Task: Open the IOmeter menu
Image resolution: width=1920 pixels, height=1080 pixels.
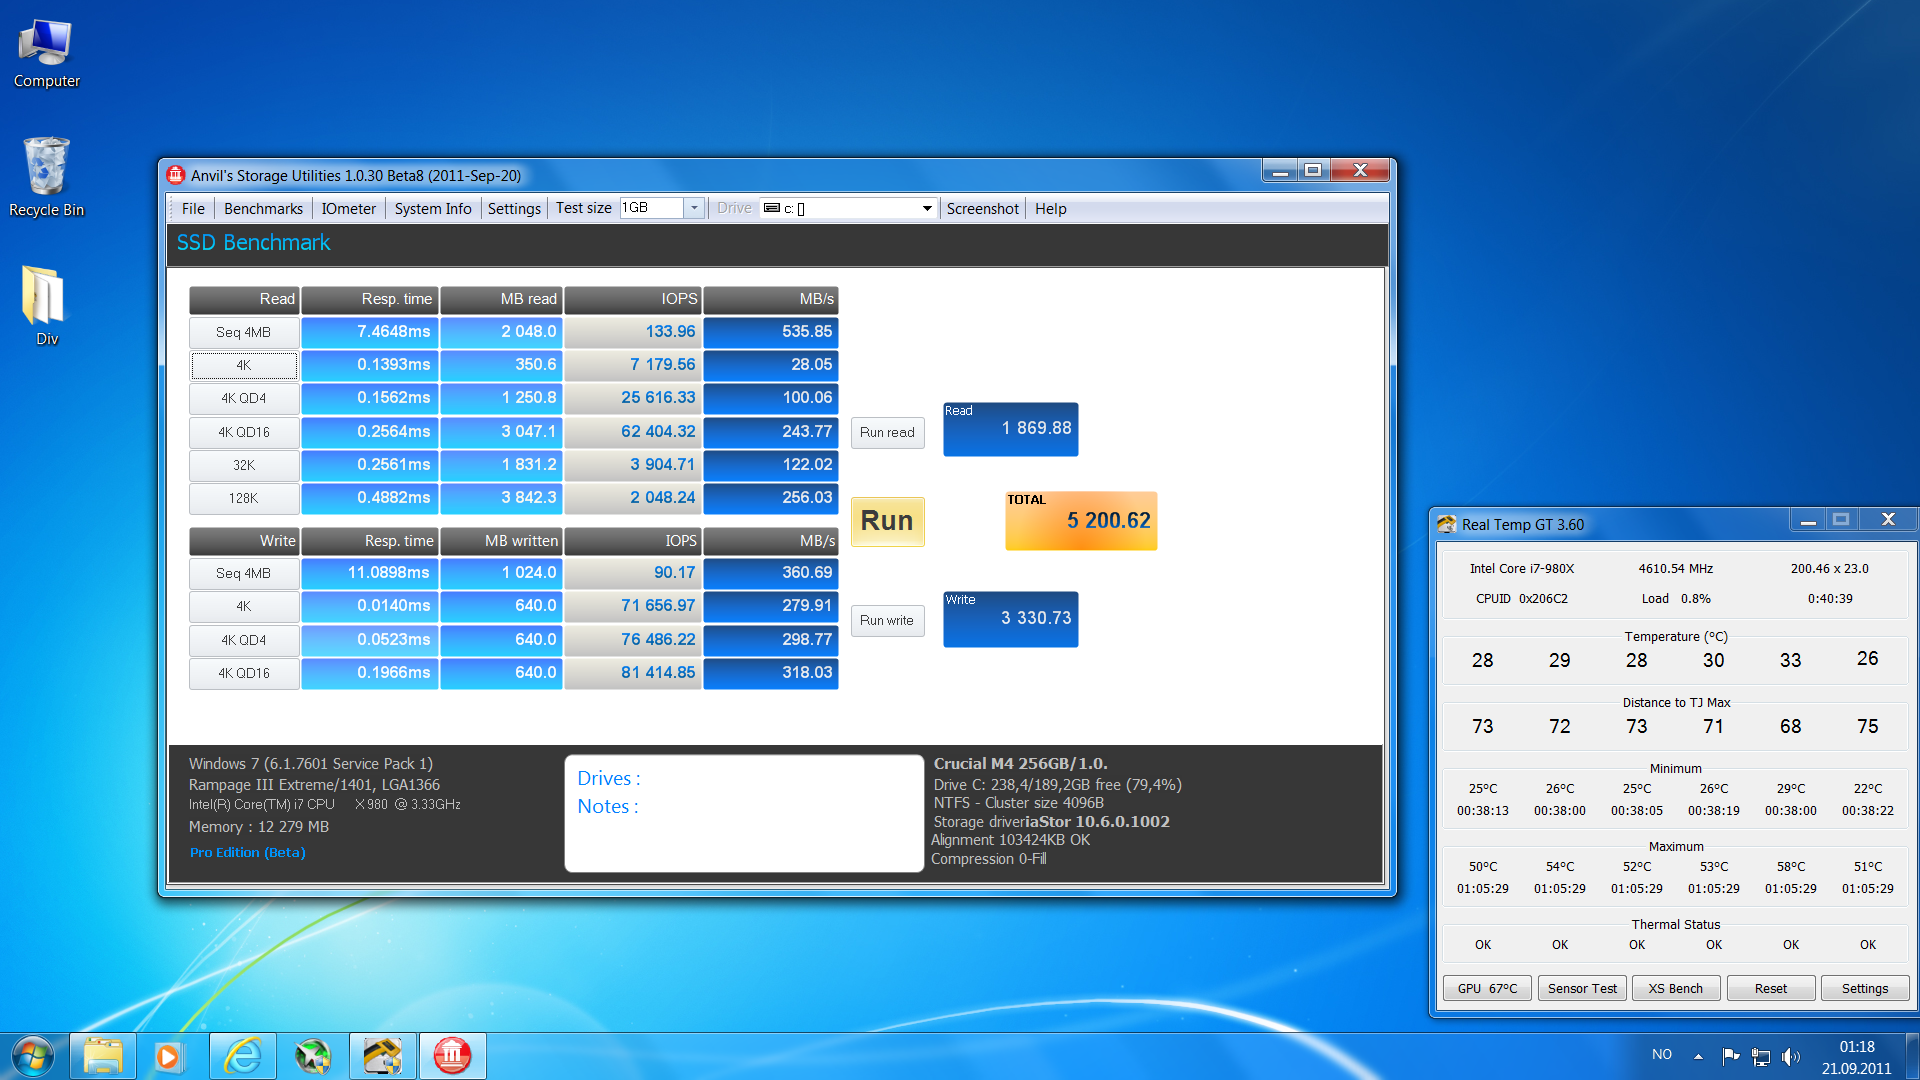Action: coord(348,208)
